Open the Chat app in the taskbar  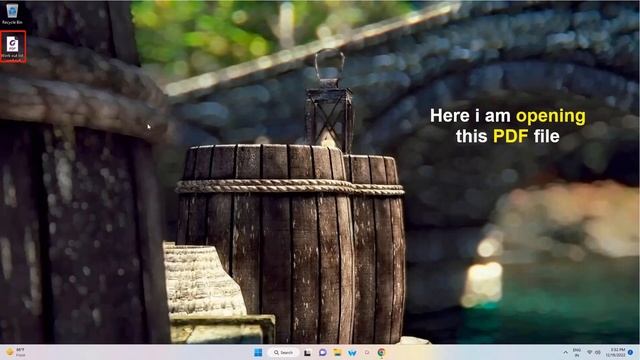click(322, 352)
